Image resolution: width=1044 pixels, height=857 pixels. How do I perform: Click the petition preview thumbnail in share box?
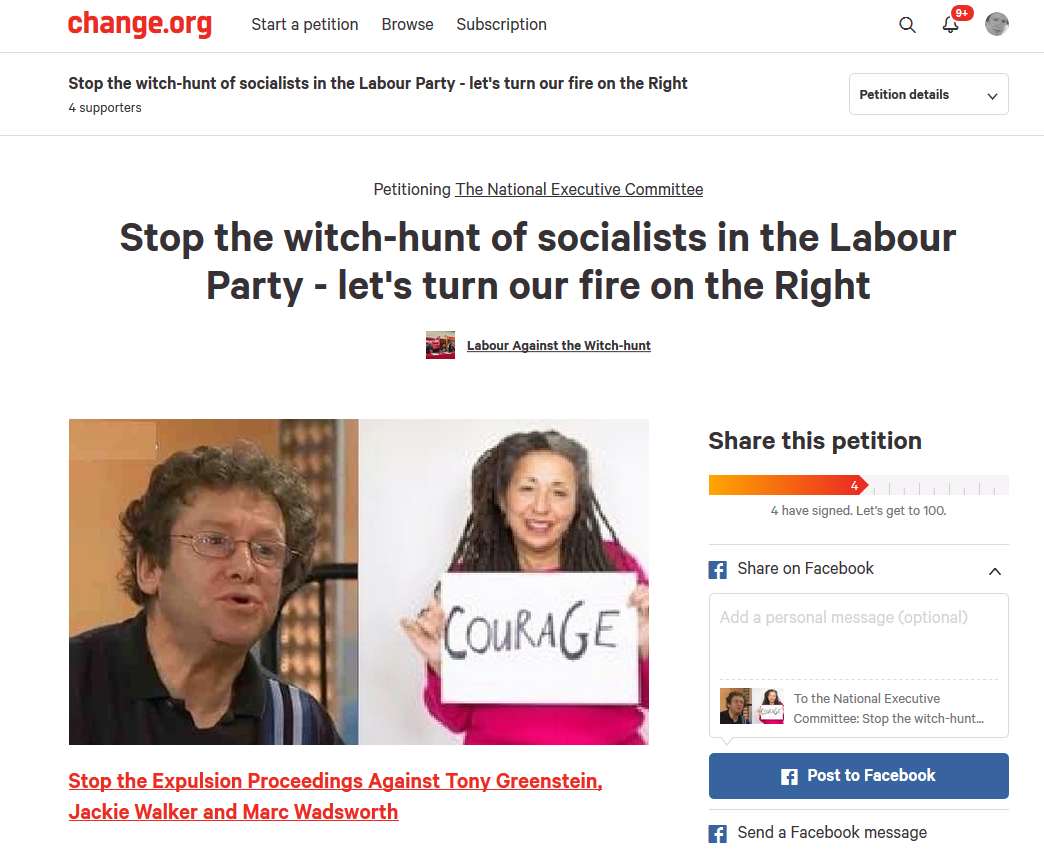752,707
